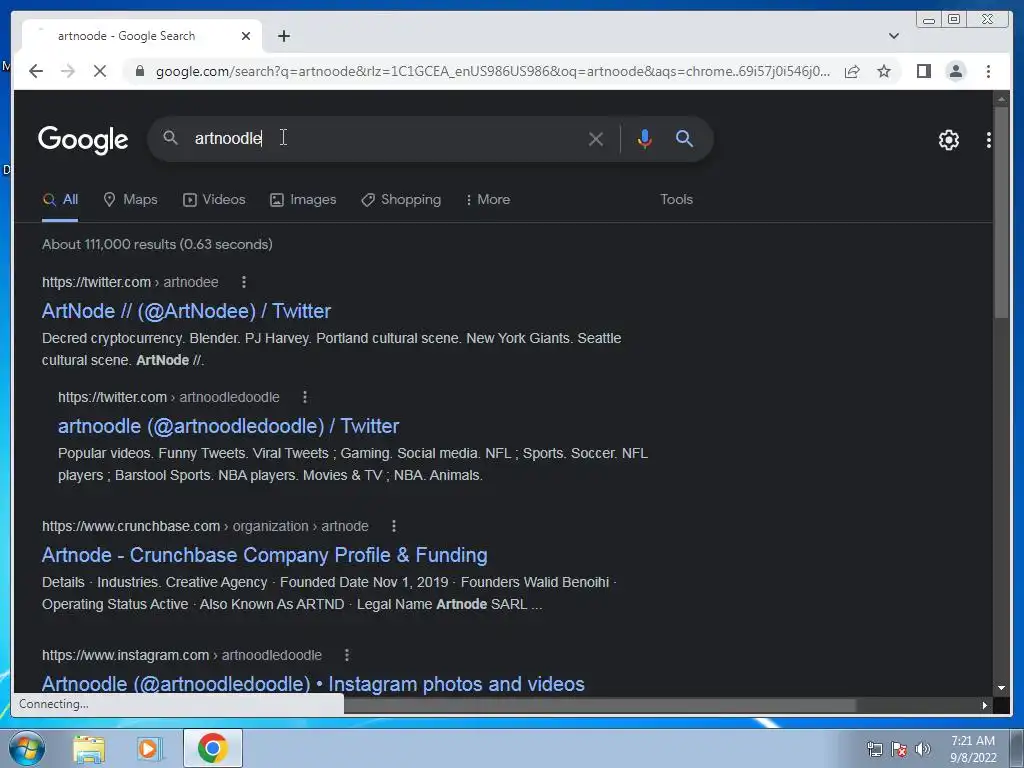The width and height of the screenshot is (1024, 768).
Task: Switch to Maps results
Action: point(131,200)
